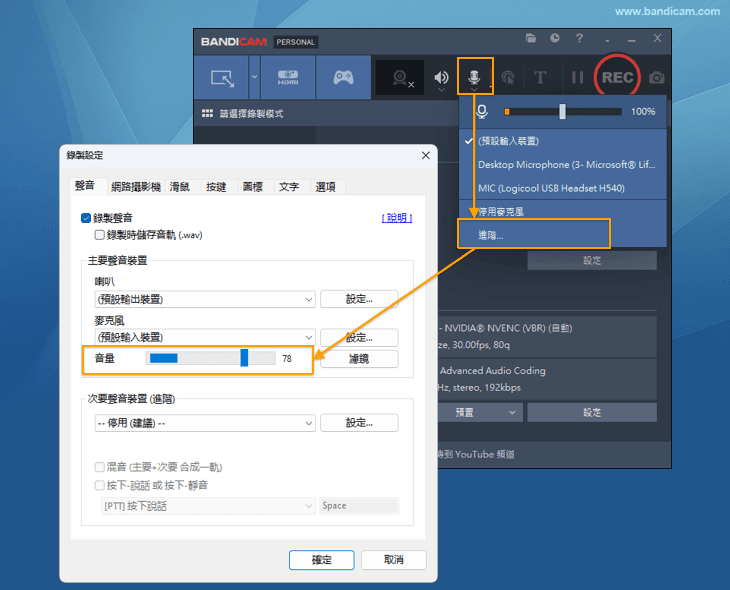Screen dimensions: 730x590
Task: Adjust microphone volume slider at 100%
Action: pyautogui.click(x=563, y=111)
